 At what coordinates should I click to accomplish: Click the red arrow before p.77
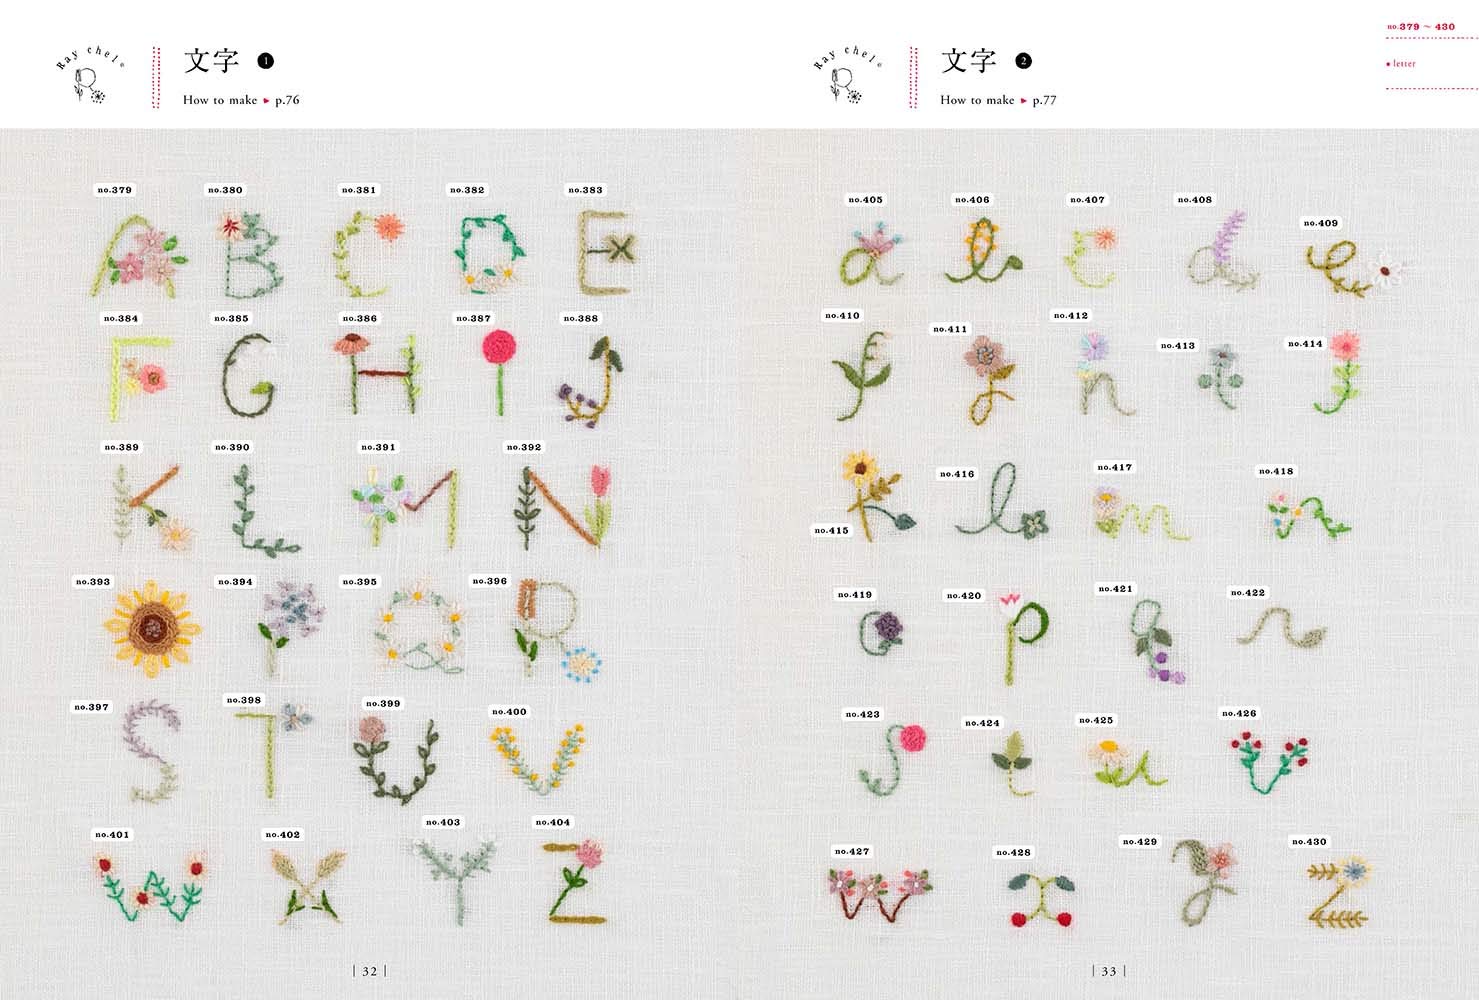(x=1023, y=100)
